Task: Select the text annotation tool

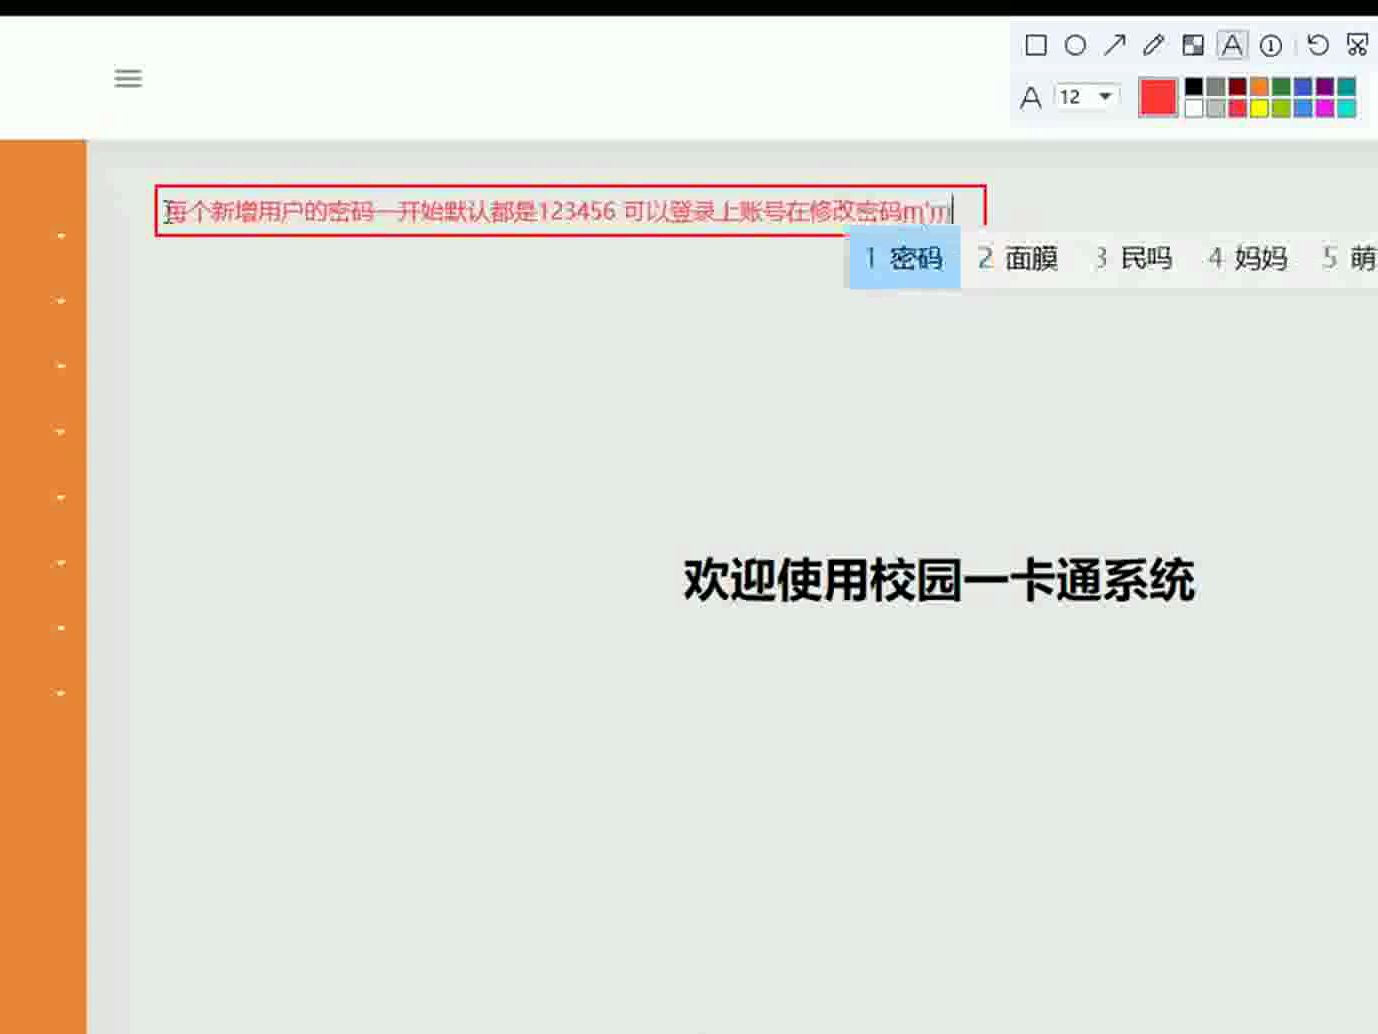Action: (1232, 45)
